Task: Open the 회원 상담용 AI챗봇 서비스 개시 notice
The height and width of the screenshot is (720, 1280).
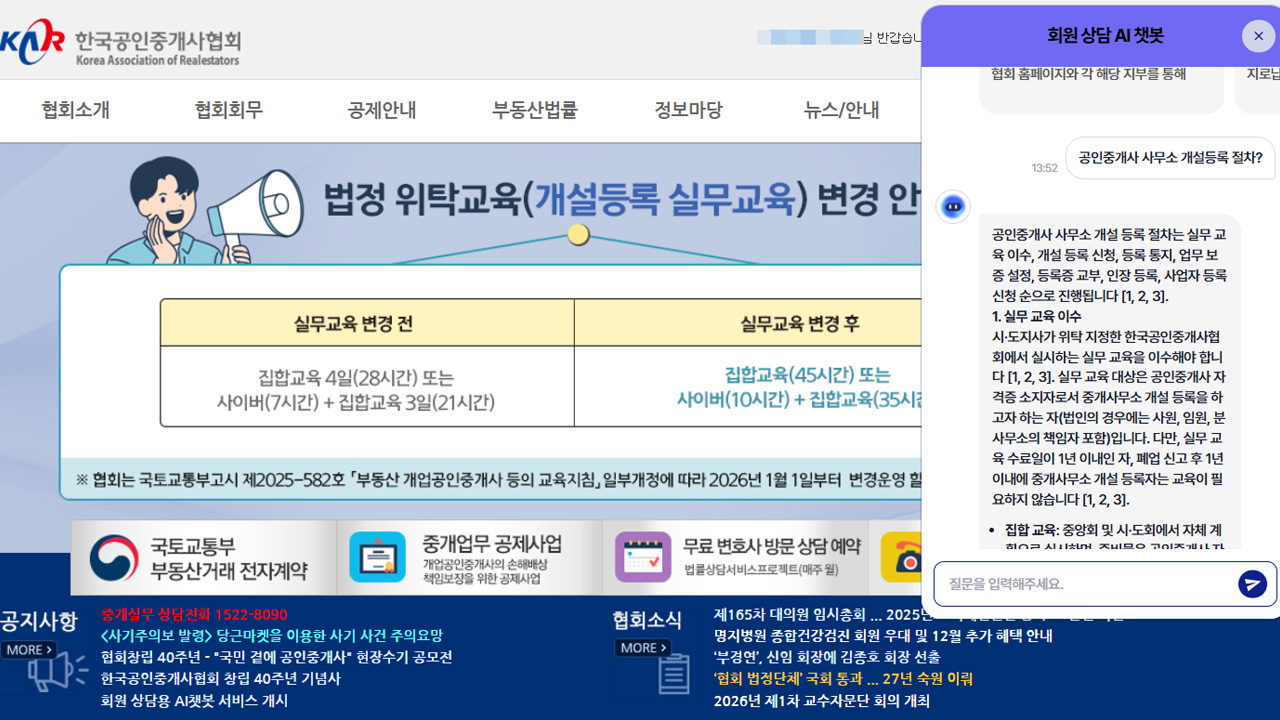Action: click(194, 700)
